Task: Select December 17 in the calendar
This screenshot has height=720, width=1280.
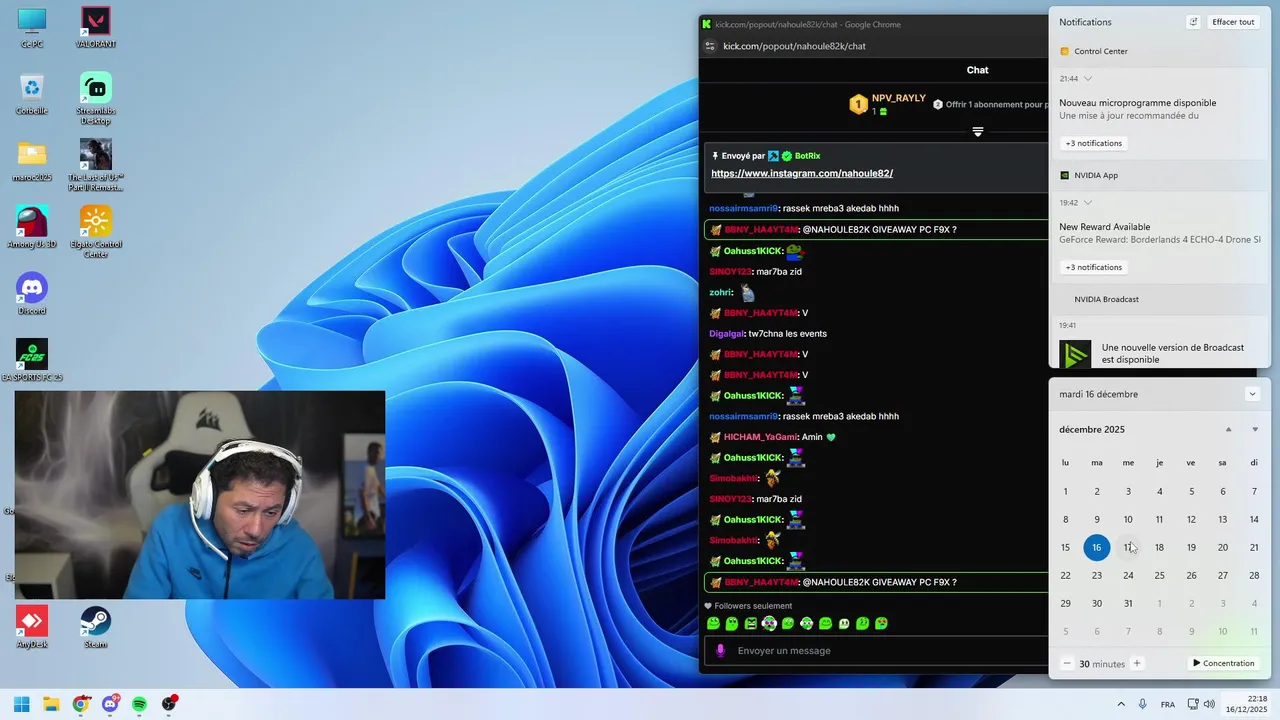Action: (x=1128, y=547)
